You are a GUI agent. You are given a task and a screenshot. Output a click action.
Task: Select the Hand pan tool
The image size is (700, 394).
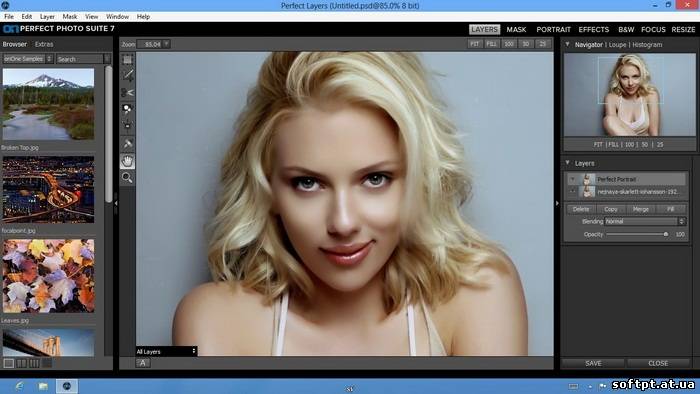pos(128,161)
